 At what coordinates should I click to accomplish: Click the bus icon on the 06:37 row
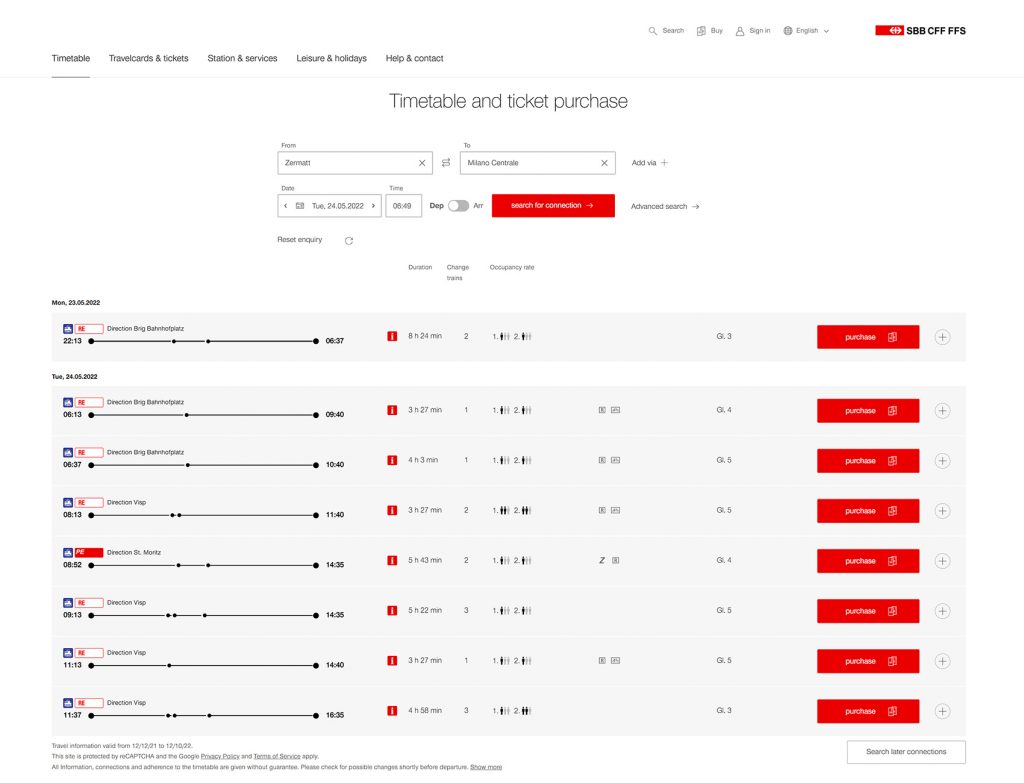coord(68,453)
